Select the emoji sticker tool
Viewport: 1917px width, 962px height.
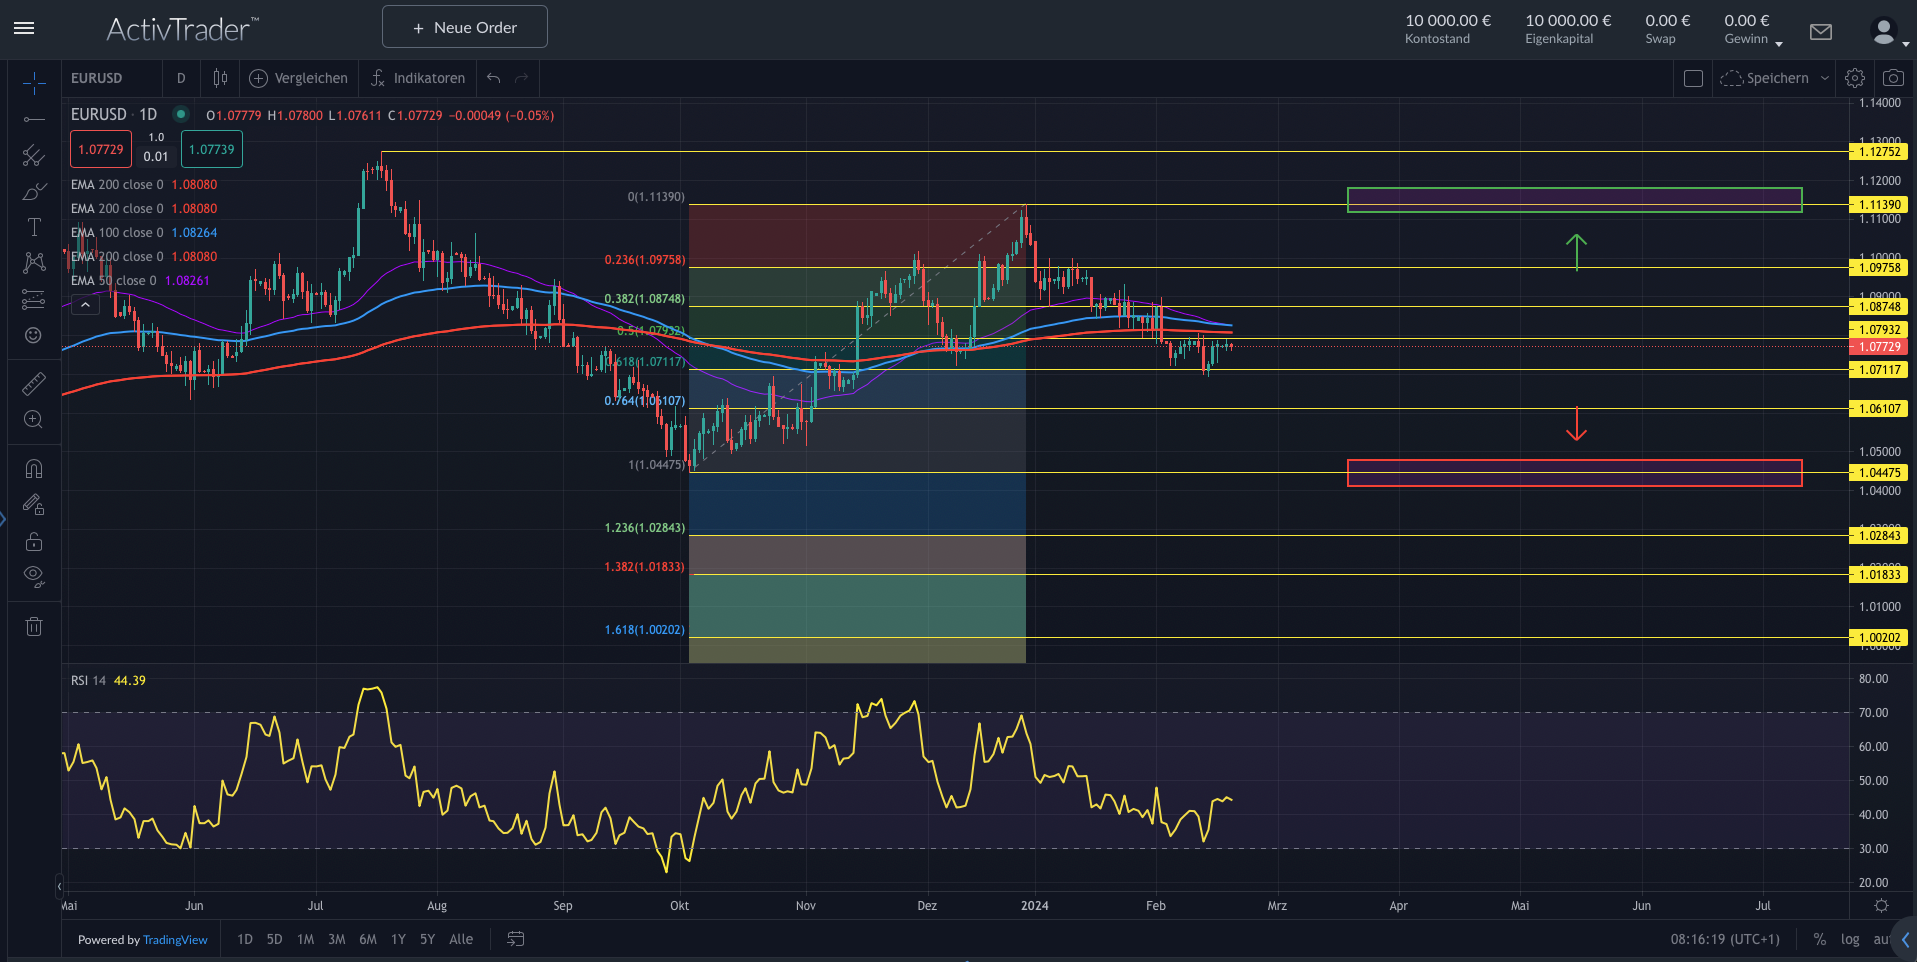34,336
